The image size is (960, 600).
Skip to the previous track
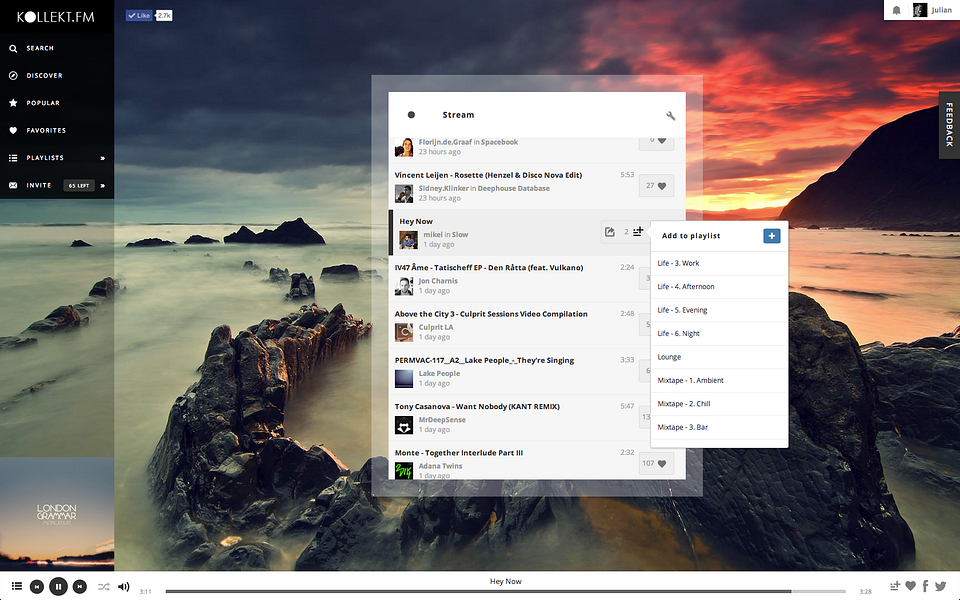(x=37, y=587)
